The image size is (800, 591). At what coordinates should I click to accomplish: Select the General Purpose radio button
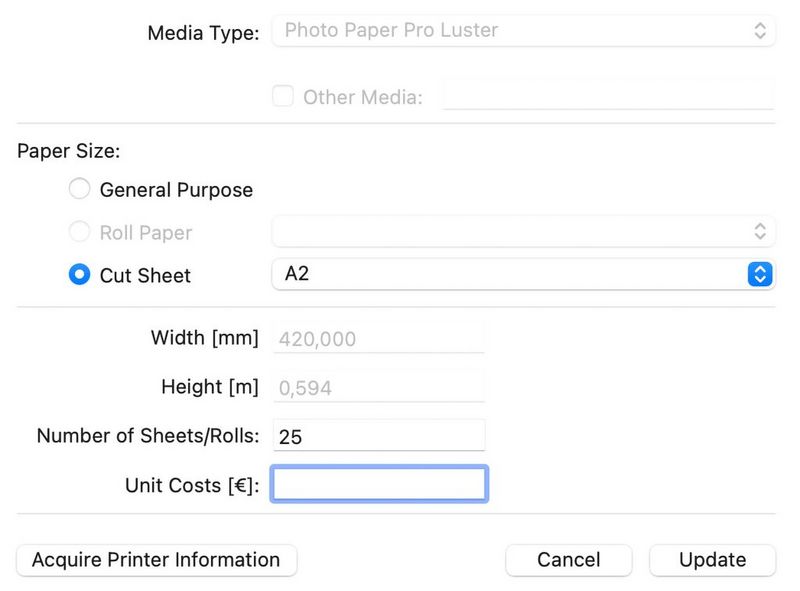coord(80,189)
